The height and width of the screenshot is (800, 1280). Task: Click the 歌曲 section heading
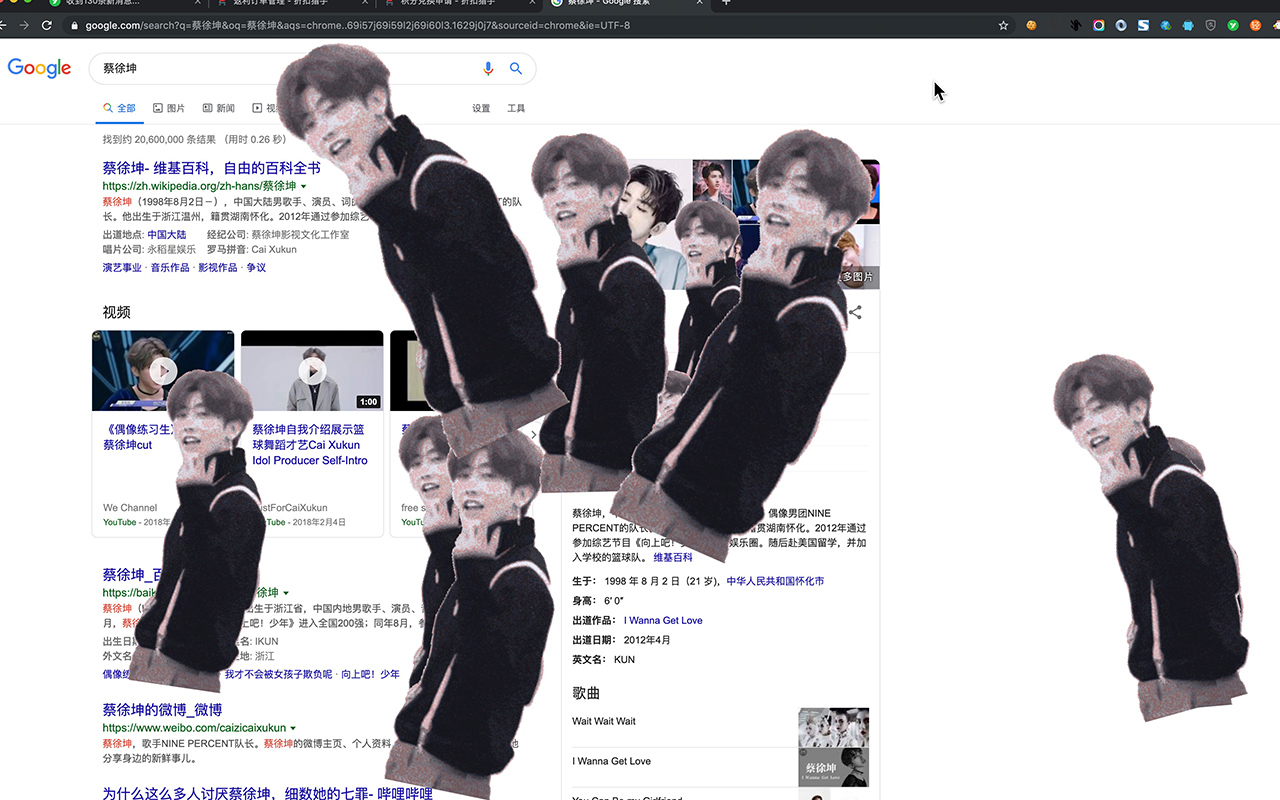[586, 693]
